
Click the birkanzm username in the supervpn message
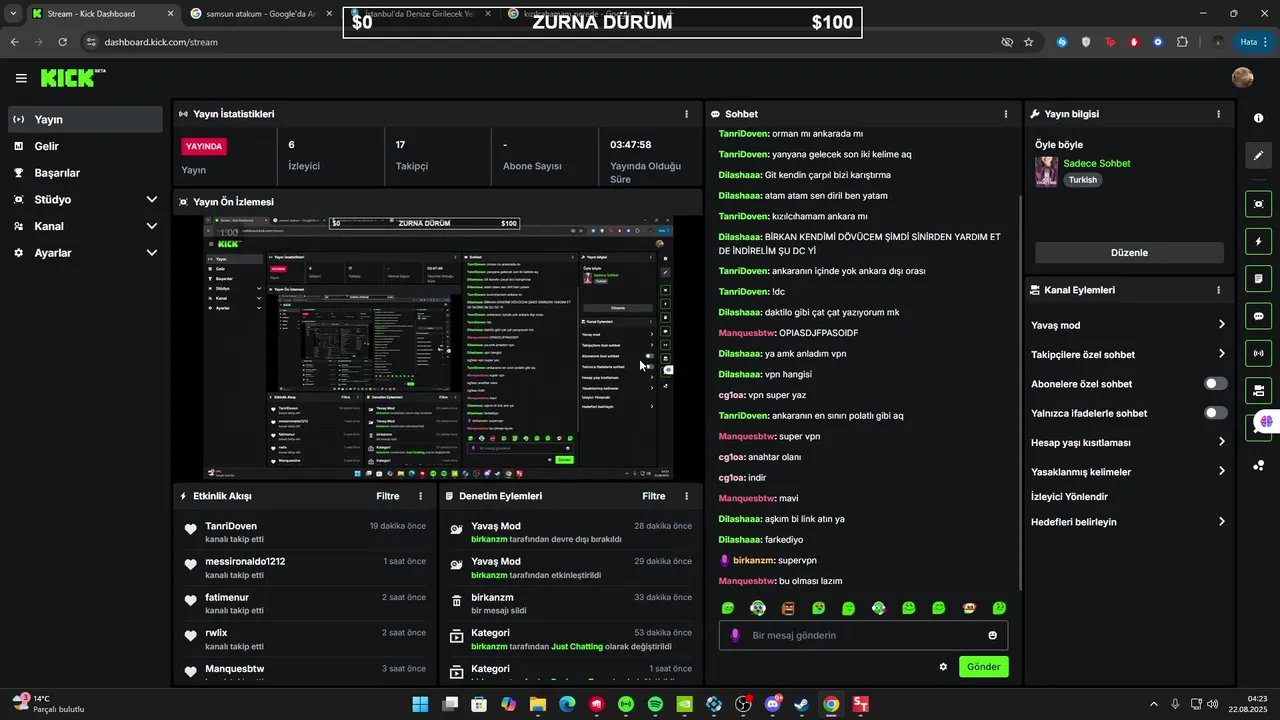point(753,560)
